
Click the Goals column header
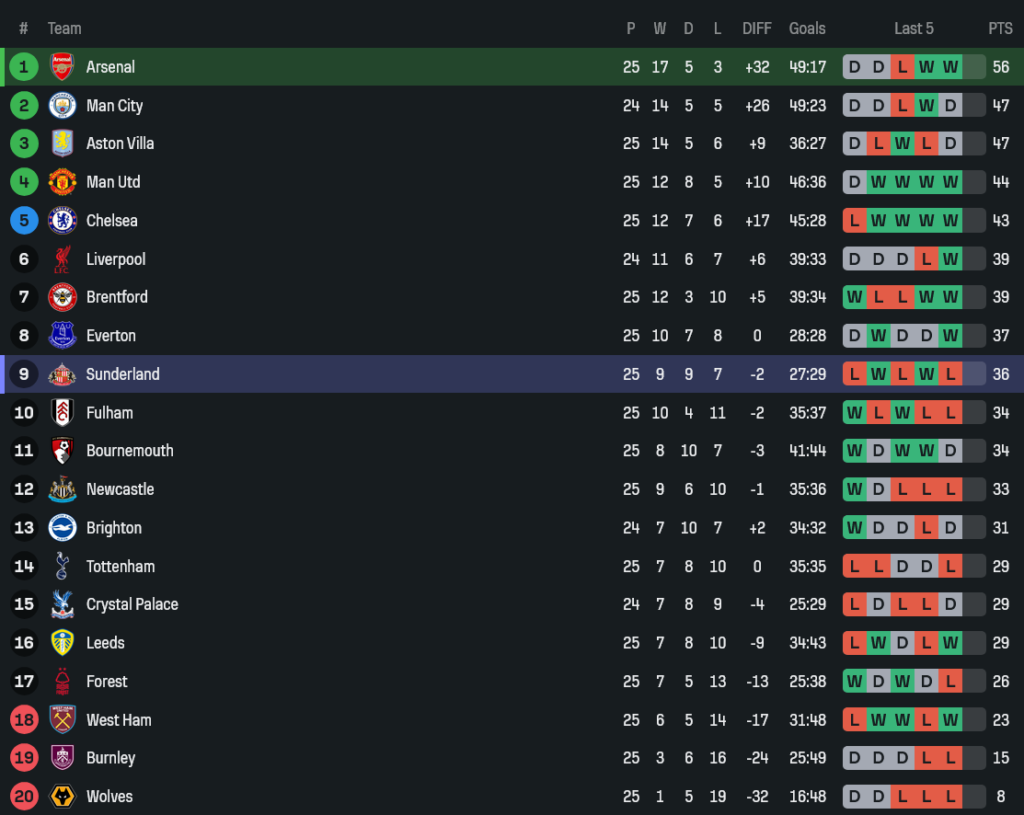[807, 28]
